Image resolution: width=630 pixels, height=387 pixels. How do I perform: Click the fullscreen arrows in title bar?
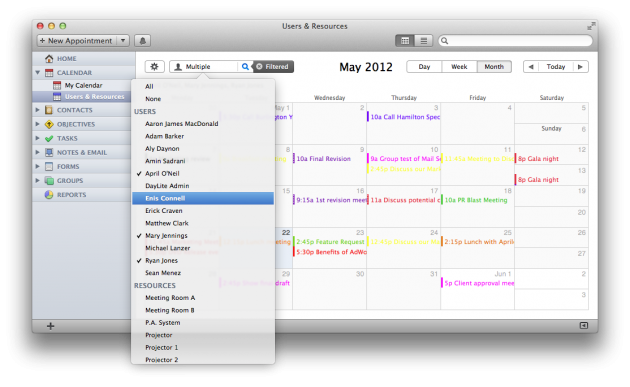[591, 26]
